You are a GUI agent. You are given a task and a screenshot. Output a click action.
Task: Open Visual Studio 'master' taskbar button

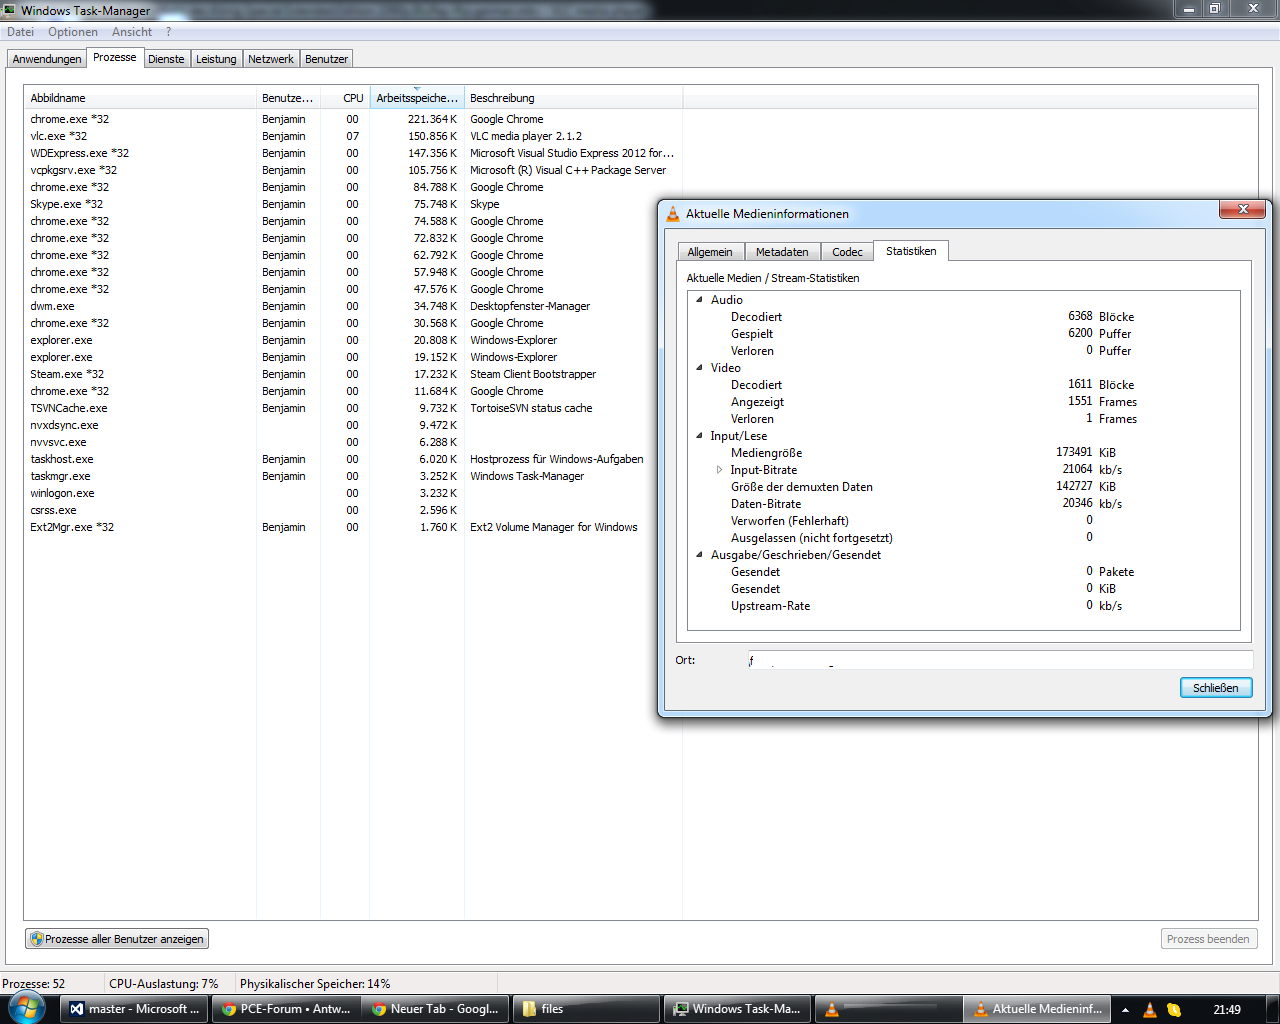[135, 1009]
